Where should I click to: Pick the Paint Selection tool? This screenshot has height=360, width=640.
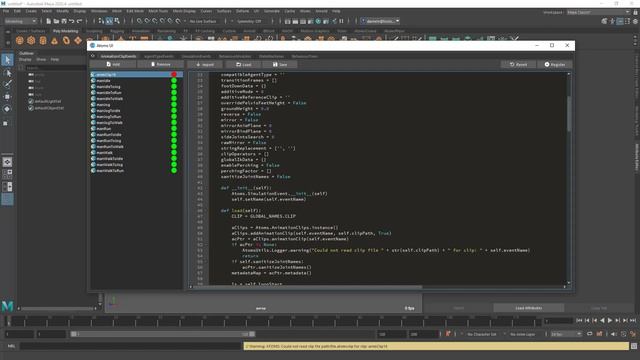[7, 84]
